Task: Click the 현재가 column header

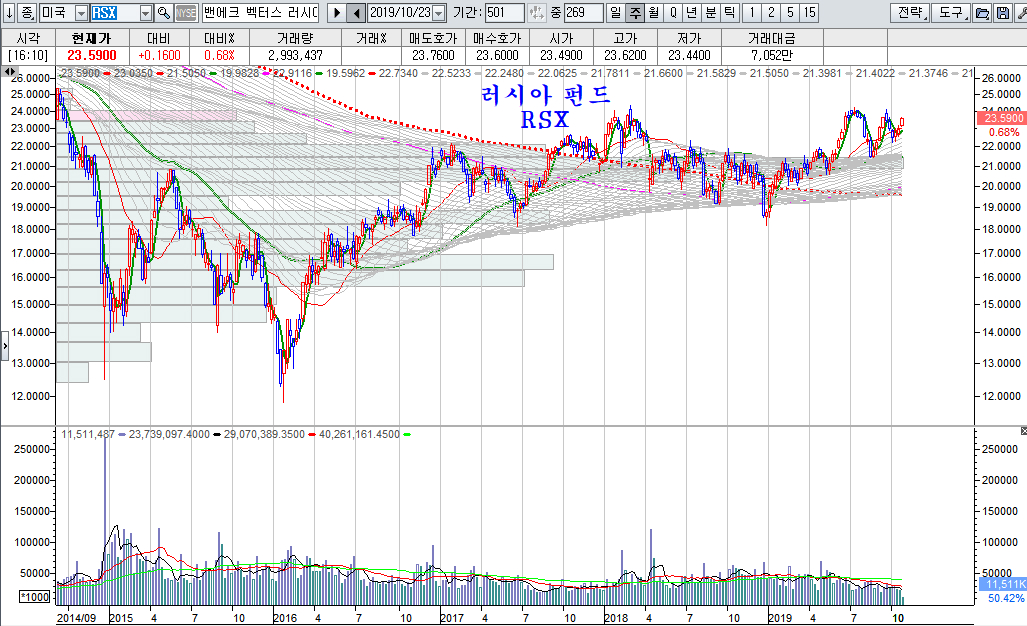Action: pos(92,38)
